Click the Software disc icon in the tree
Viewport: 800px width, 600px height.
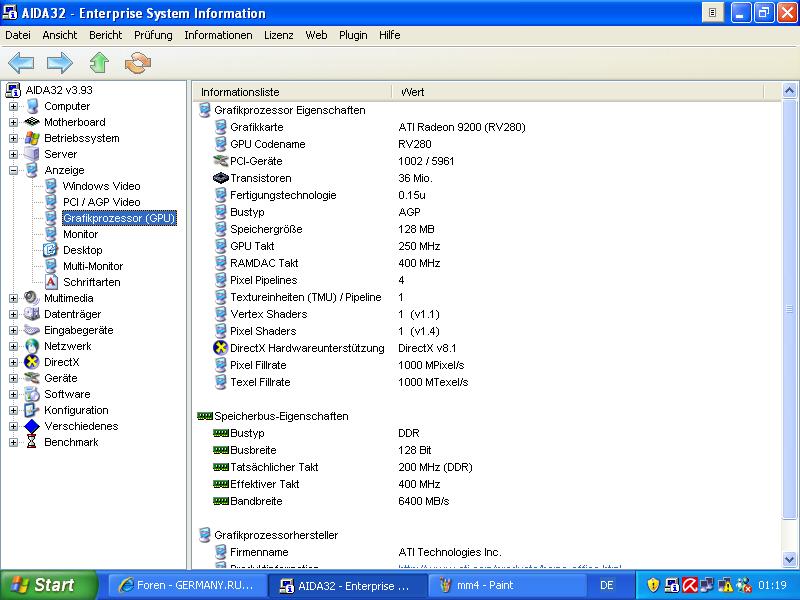coord(32,394)
